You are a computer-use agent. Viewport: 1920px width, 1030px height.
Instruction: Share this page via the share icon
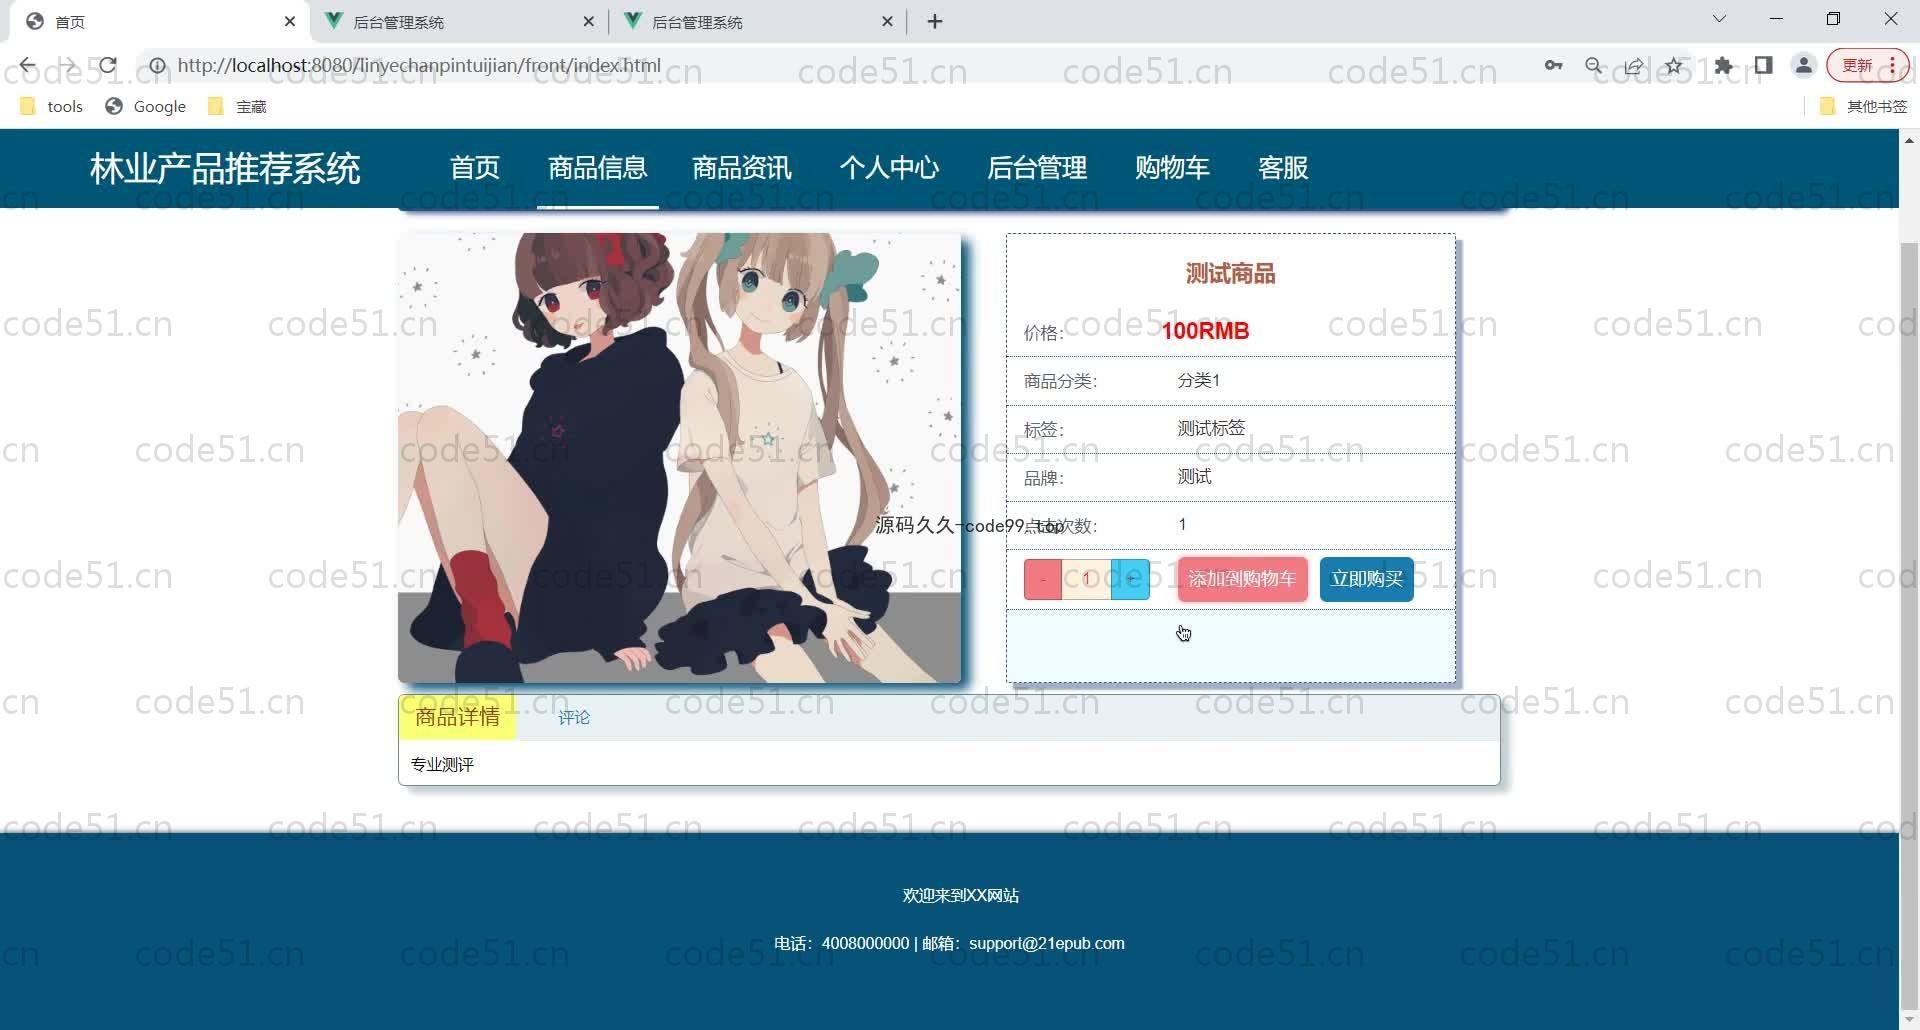click(1633, 66)
